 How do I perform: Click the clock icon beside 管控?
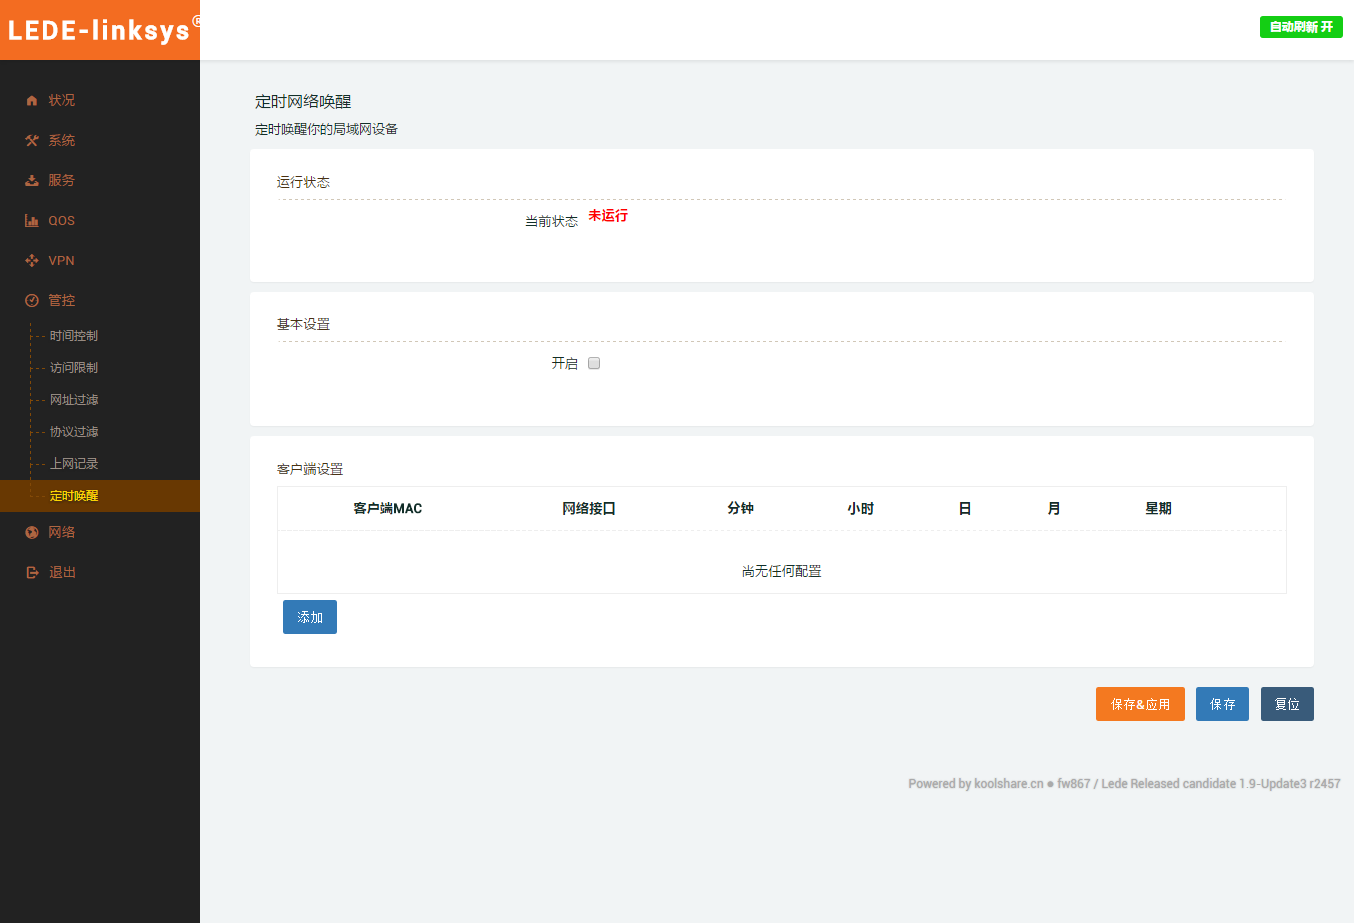(32, 301)
